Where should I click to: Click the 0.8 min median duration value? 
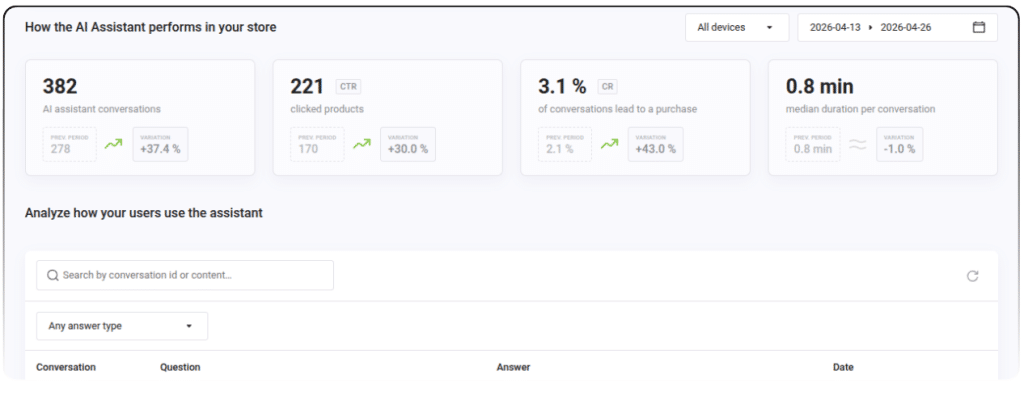[820, 86]
